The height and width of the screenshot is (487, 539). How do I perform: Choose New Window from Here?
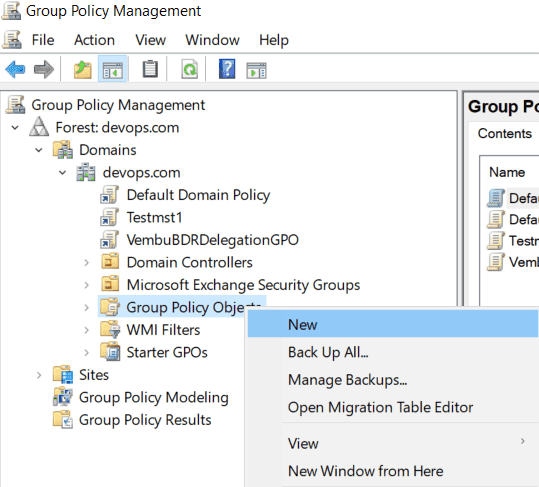tap(393, 471)
